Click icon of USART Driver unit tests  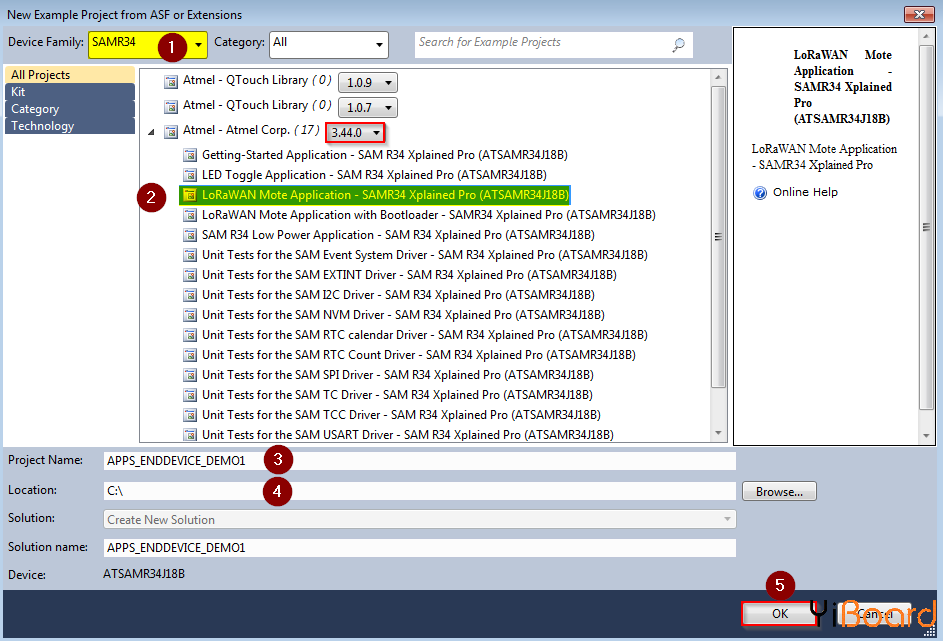tap(190, 434)
